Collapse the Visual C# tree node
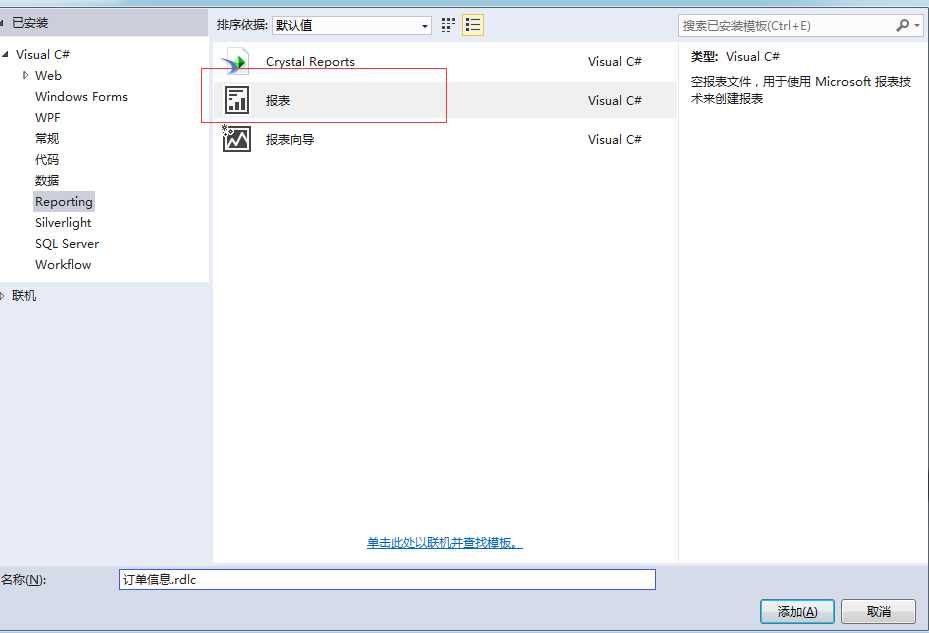Screen dimensions: 929x633 [5, 55]
